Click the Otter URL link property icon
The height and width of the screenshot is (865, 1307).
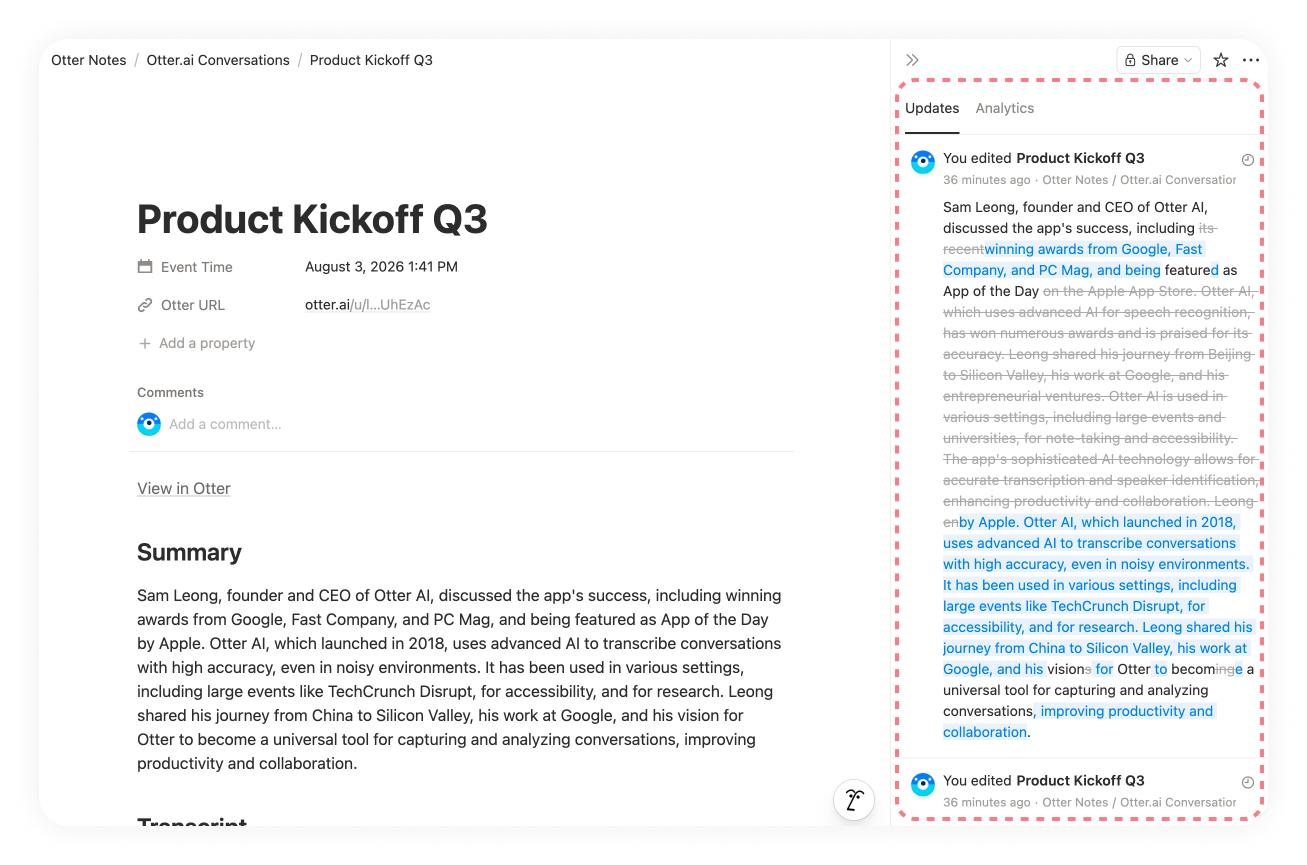pos(145,305)
